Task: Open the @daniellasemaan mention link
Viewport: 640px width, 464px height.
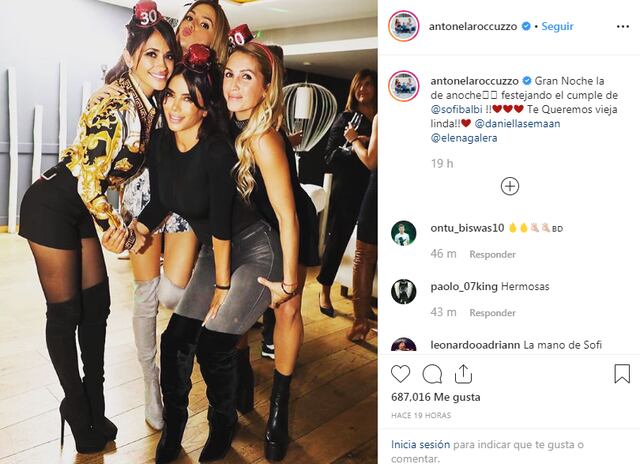Action: [518, 124]
